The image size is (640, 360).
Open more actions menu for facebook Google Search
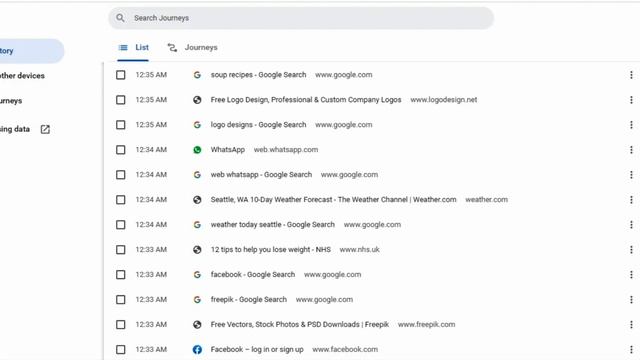pyautogui.click(x=631, y=275)
